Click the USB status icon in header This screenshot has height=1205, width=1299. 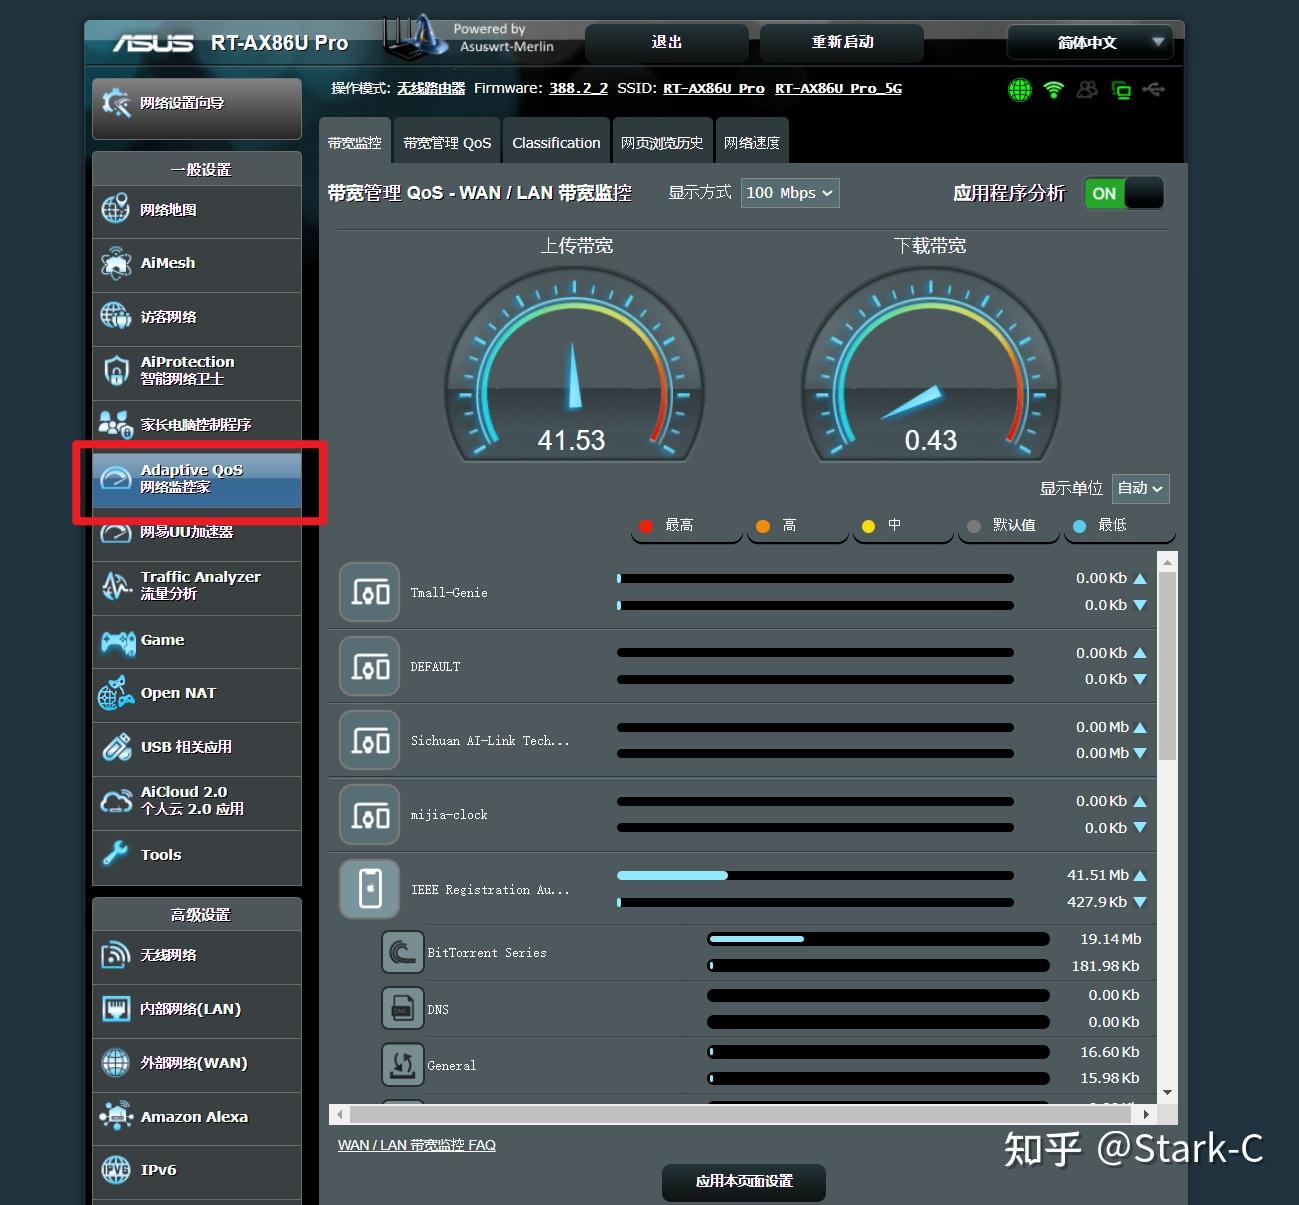1154,90
